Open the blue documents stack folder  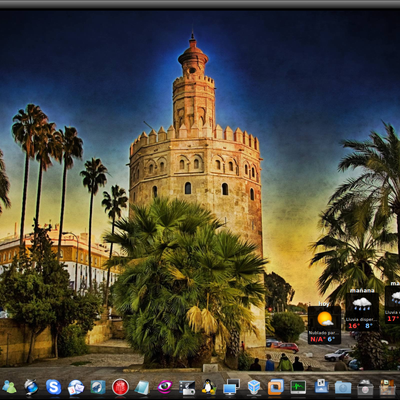tap(321, 387)
